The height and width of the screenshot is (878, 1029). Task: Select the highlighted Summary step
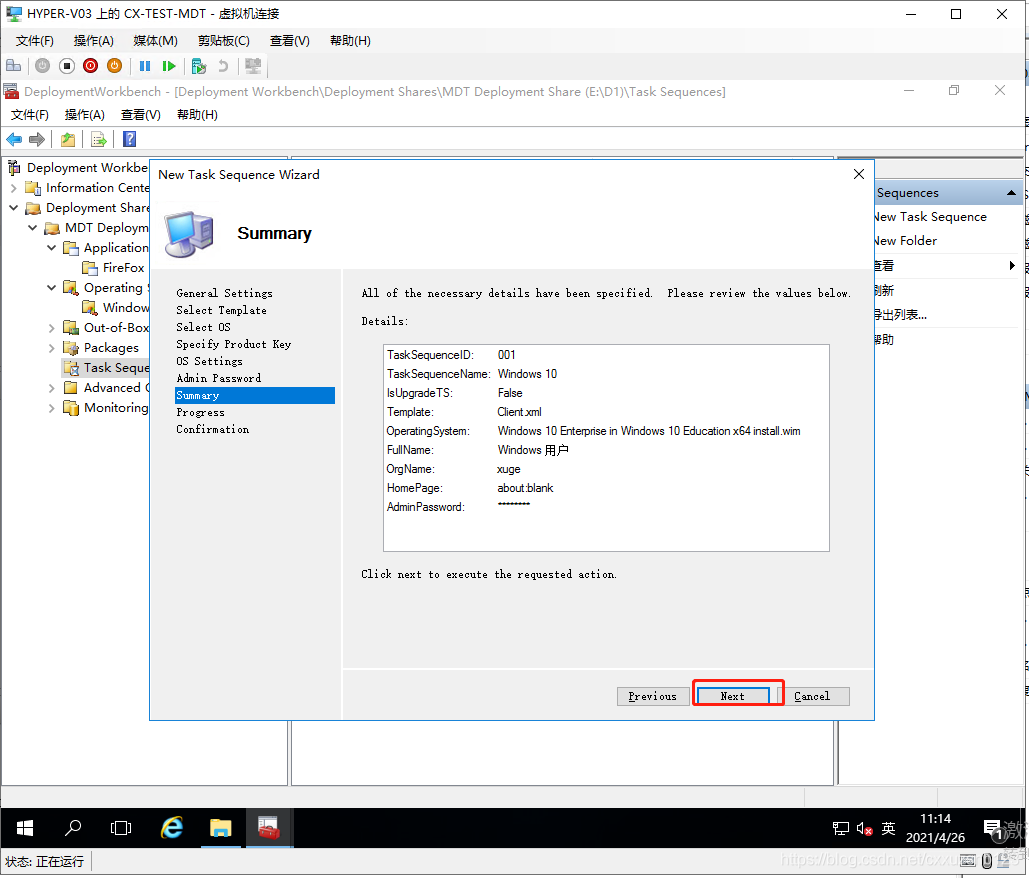point(255,396)
